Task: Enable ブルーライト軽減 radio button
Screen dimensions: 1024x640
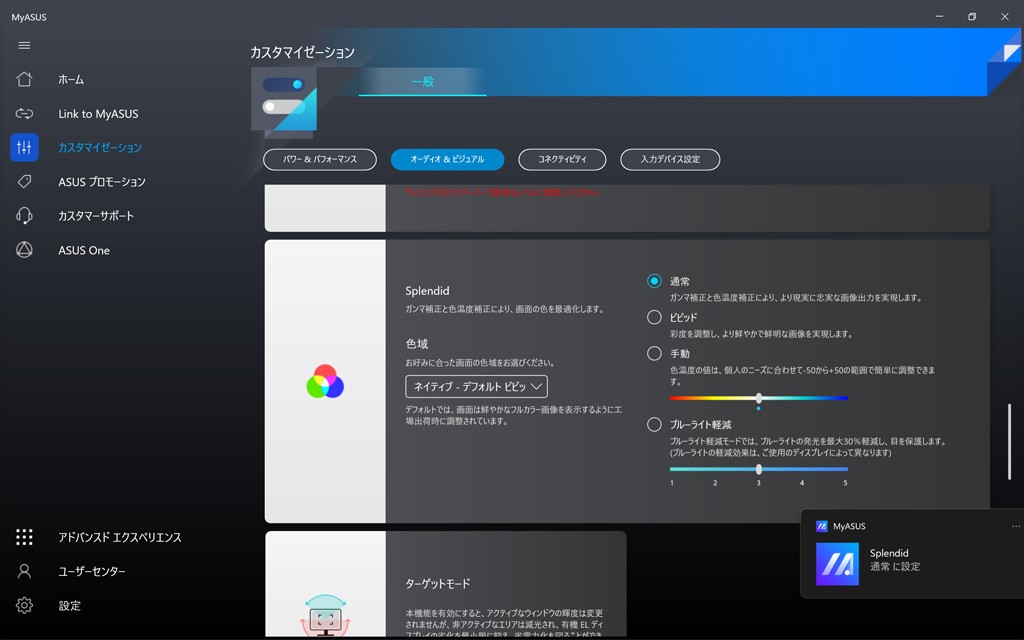Action: 654,424
